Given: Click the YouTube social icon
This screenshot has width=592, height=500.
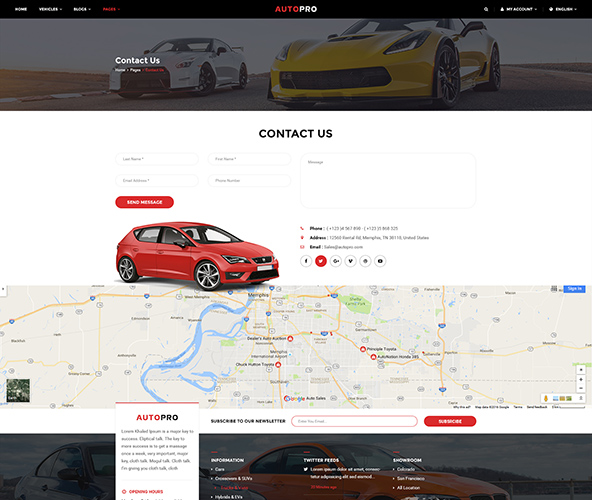Looking at the screenshot, I should coord(380,261).
